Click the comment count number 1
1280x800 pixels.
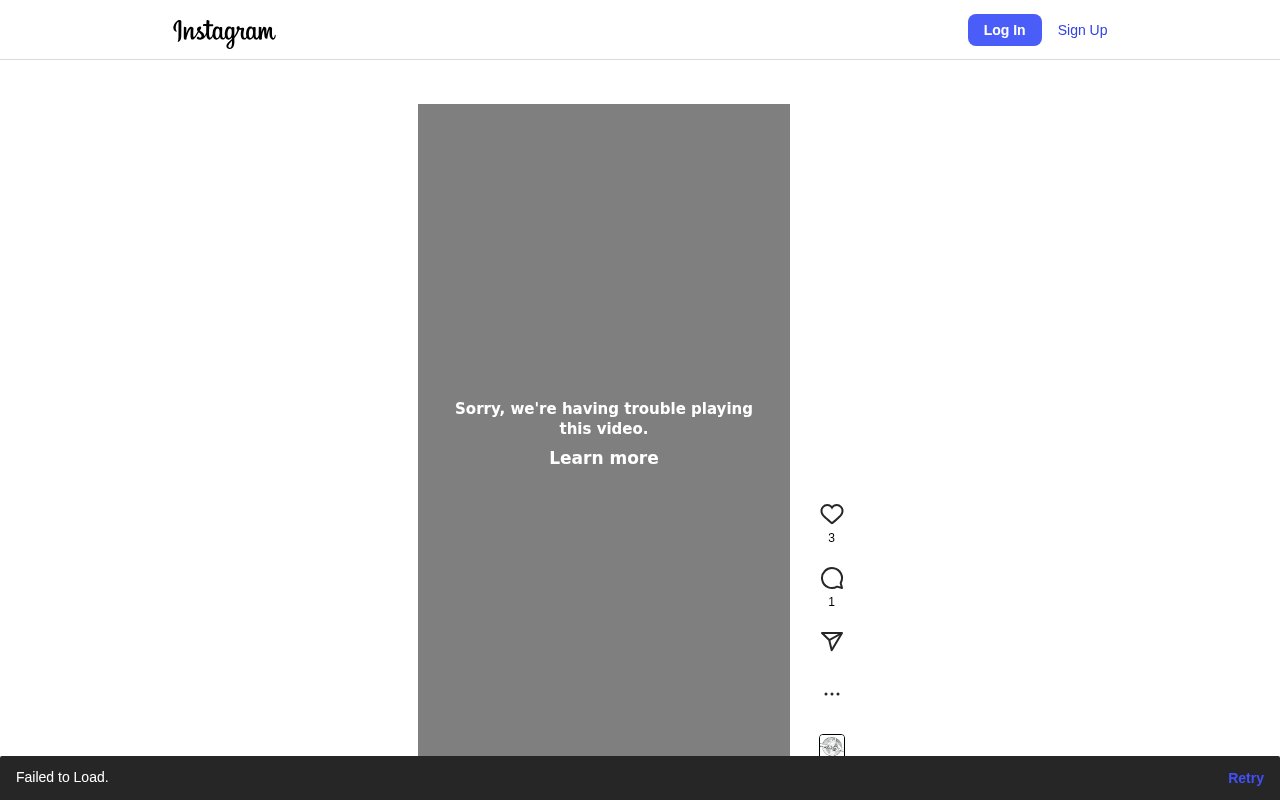(x=831, y=602)
